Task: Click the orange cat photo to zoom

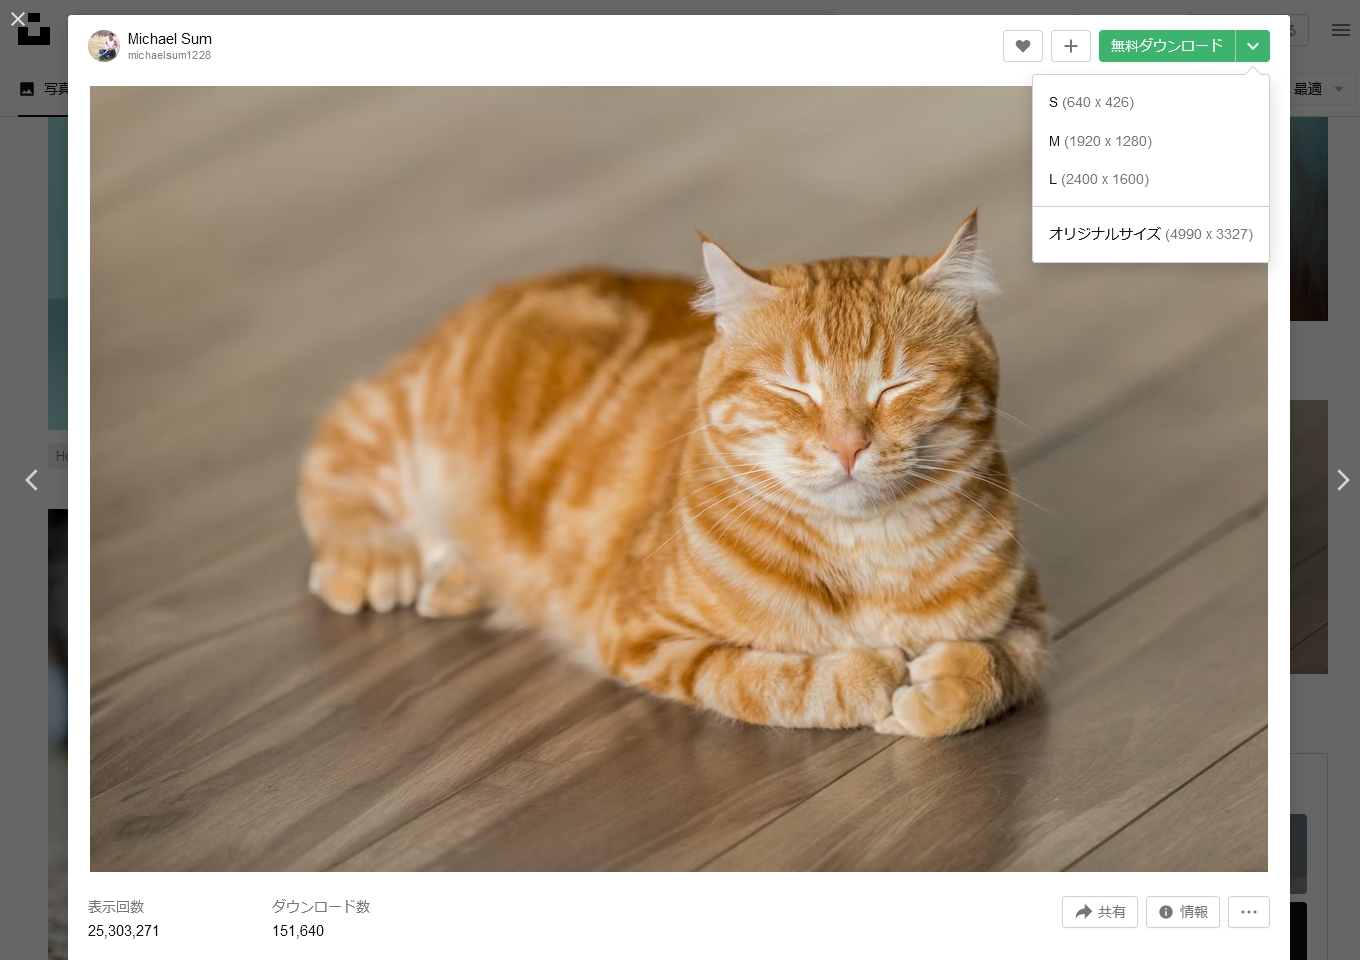Action: (679, 479)
